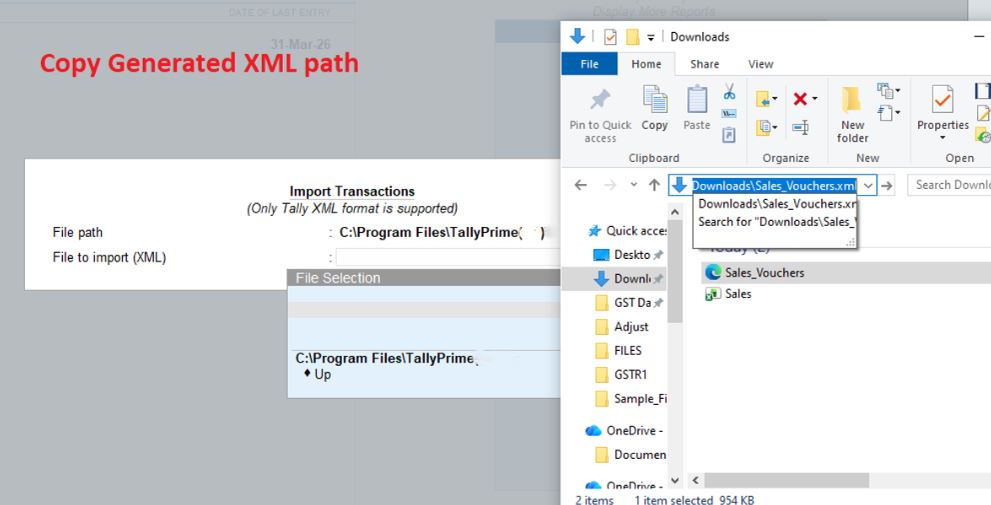Viewport: 991px width, 505px height.
Task: Open the Copy to dropdown
Action: [767, 128]
